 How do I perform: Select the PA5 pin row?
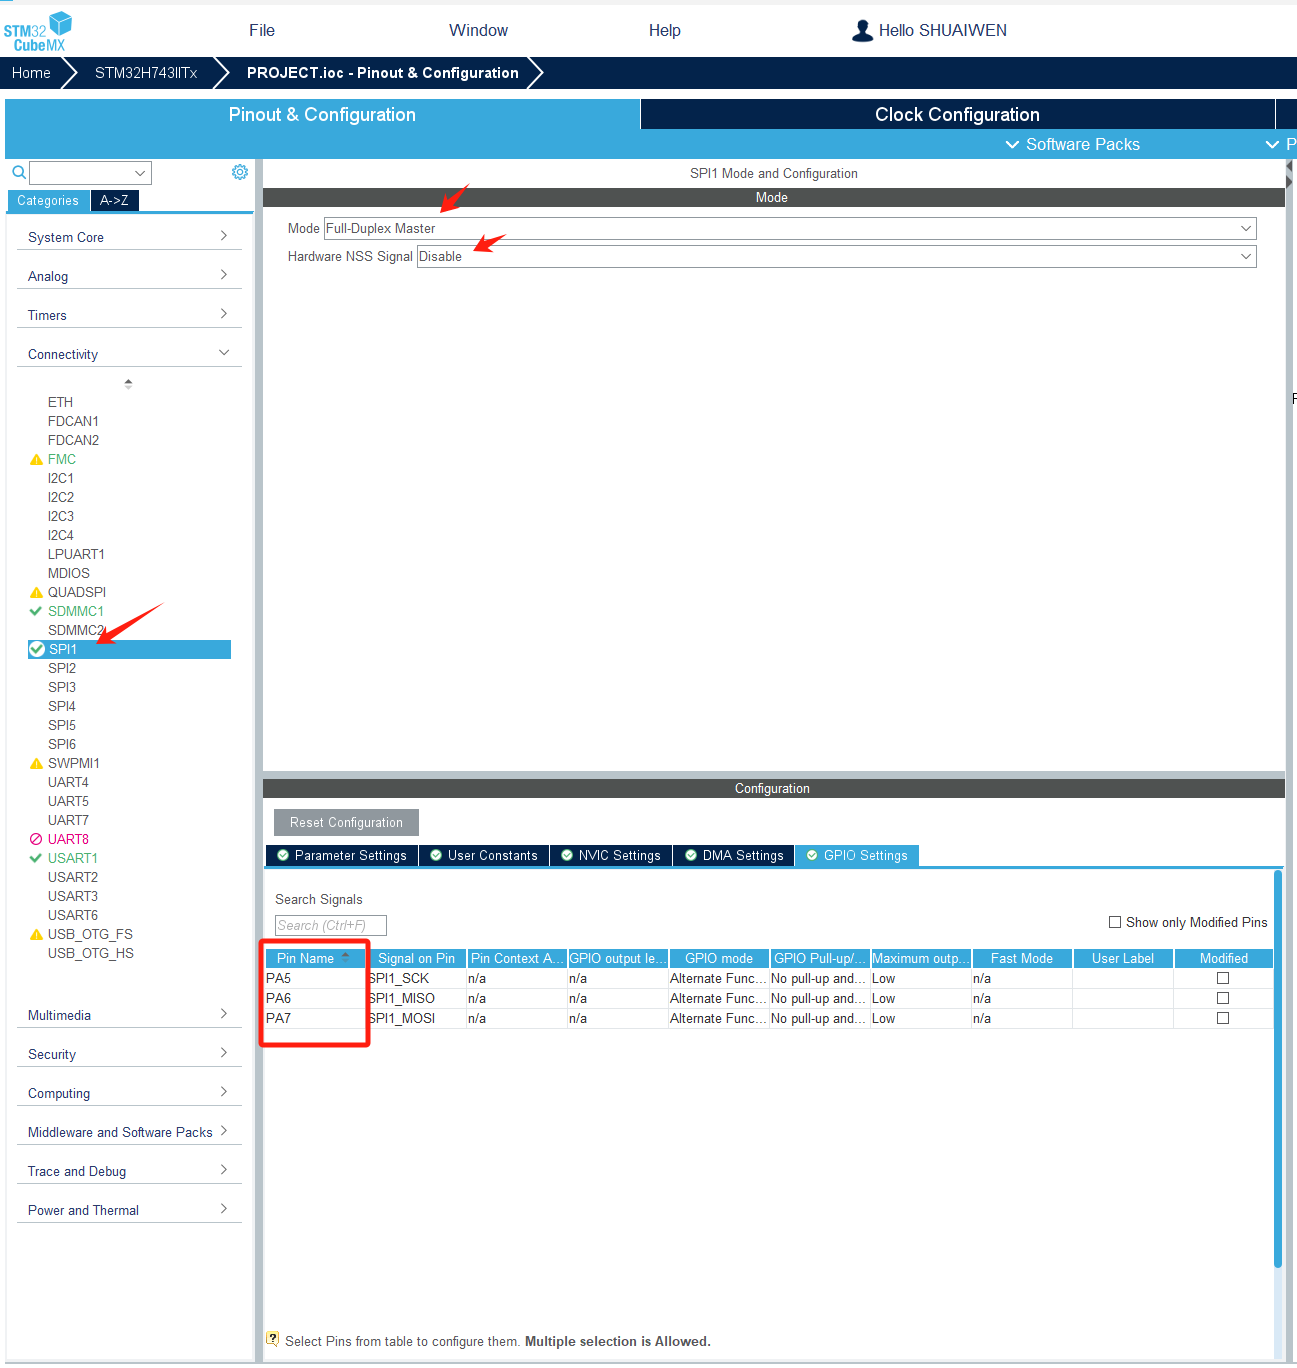click(x=768, y=978)
